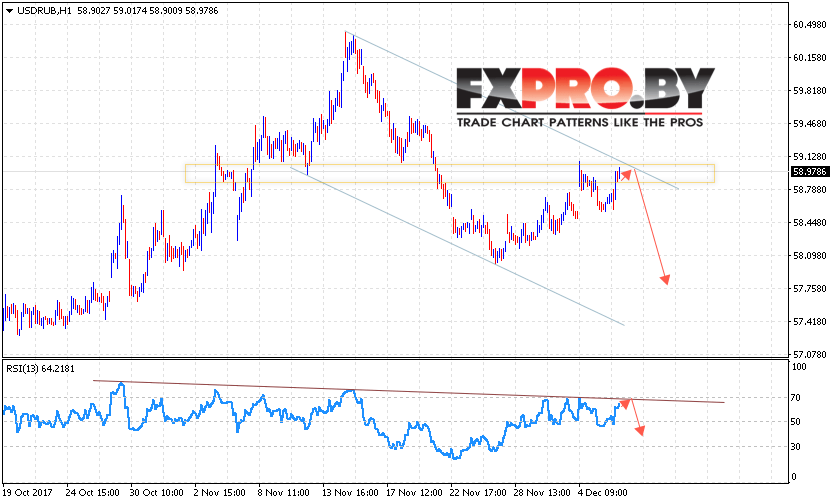
Task: Click the RSI(13) 64.2181 indicator label
Action: point(40,368)
